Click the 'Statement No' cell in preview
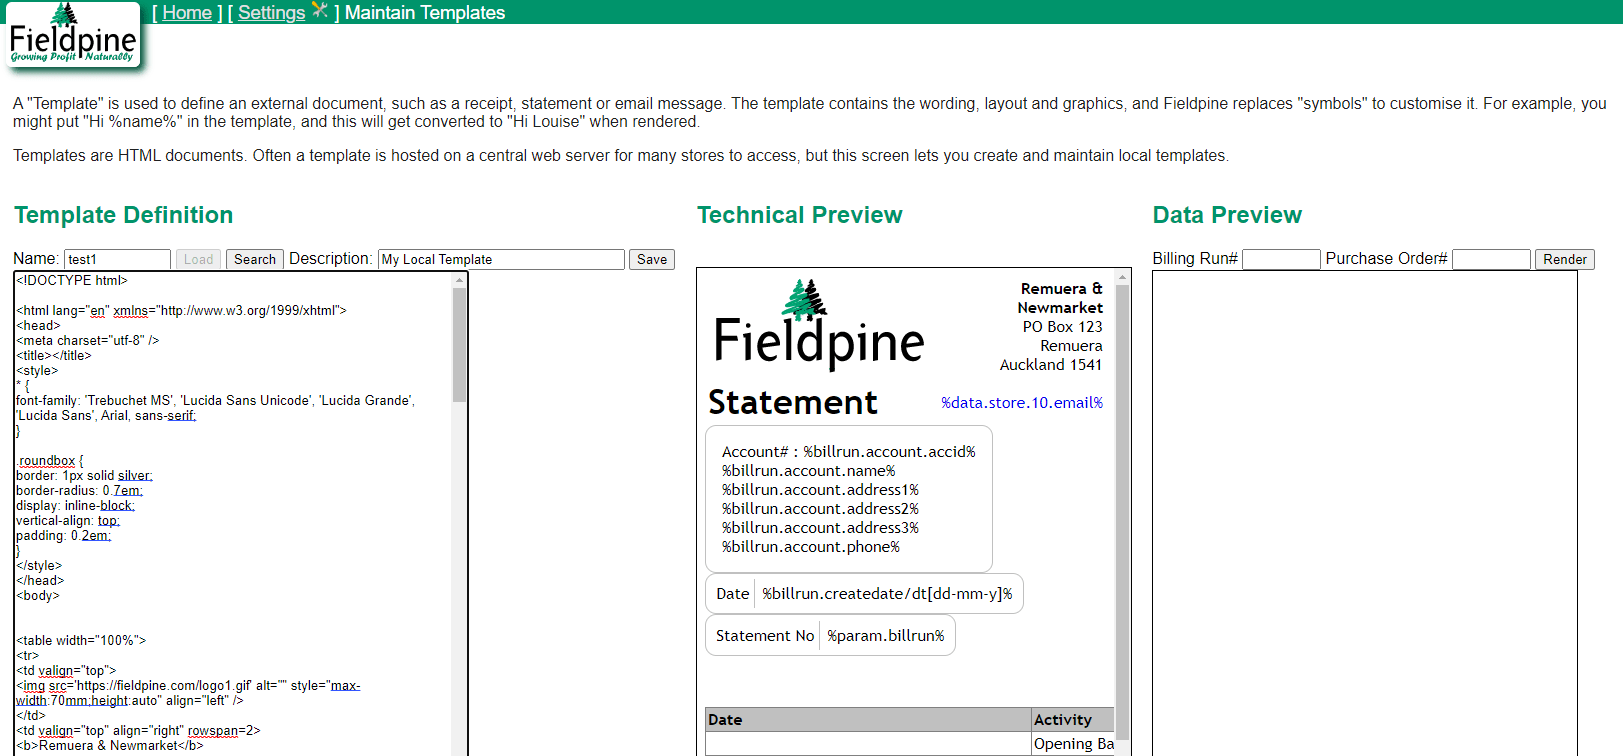This screenshot has width=1623, height=756. coord(765,636)
